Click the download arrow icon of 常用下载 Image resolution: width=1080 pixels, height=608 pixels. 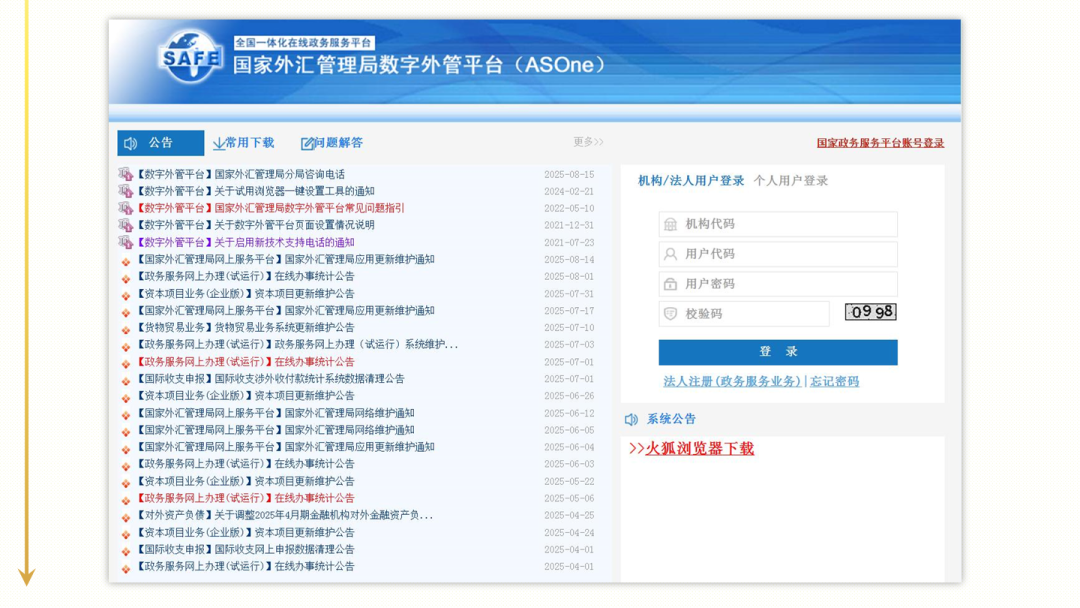tap(219, 143)
